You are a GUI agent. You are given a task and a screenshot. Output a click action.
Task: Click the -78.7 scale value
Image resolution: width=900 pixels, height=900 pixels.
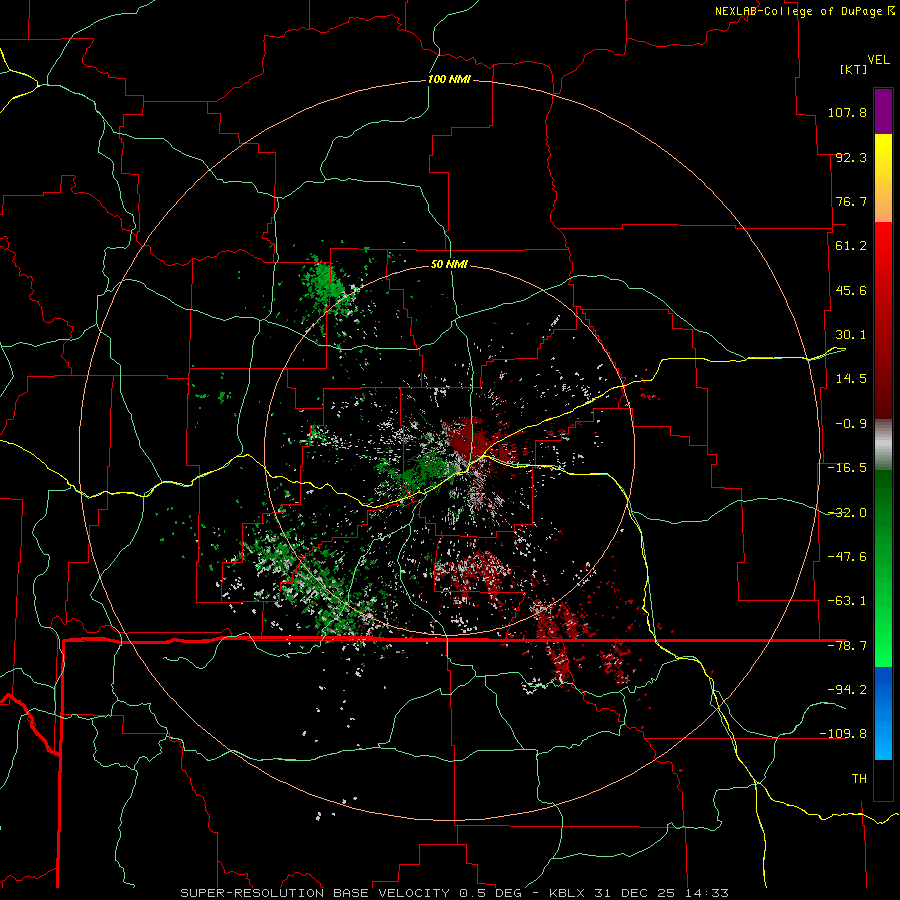click(847, 646)
